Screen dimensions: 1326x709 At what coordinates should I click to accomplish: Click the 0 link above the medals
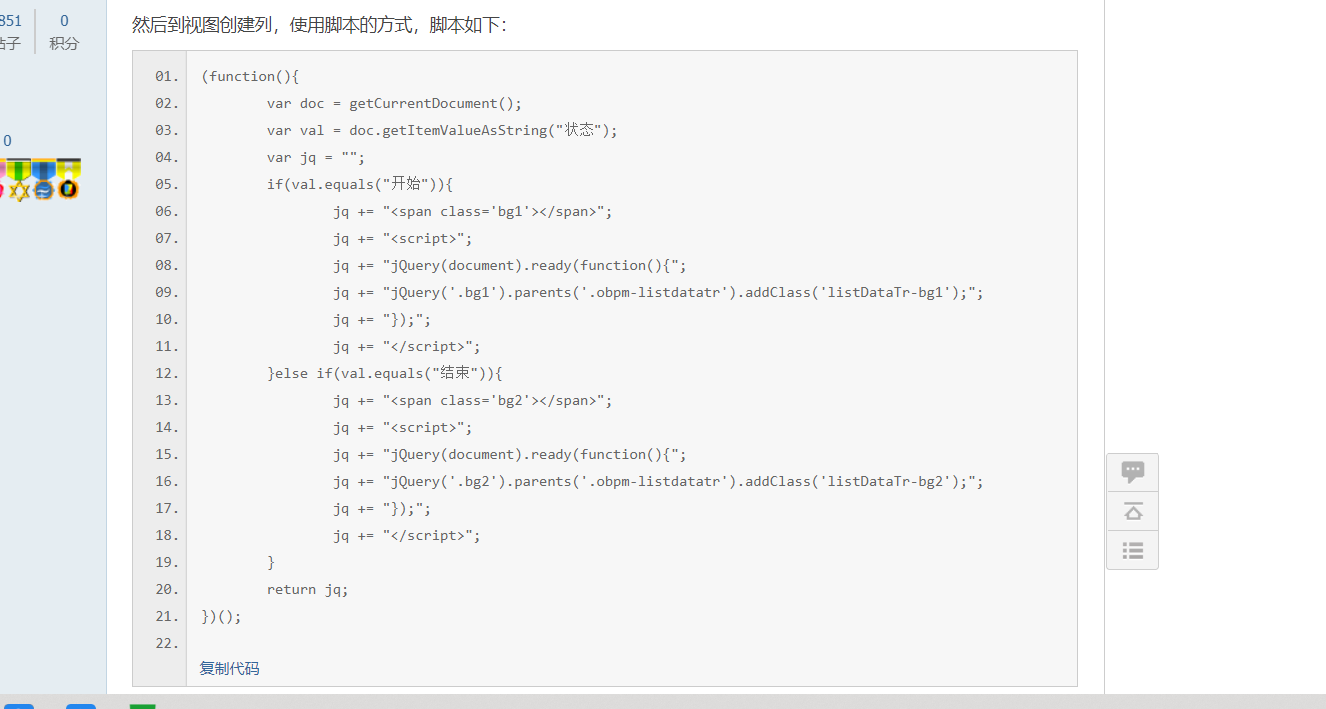tap(7, 141)
